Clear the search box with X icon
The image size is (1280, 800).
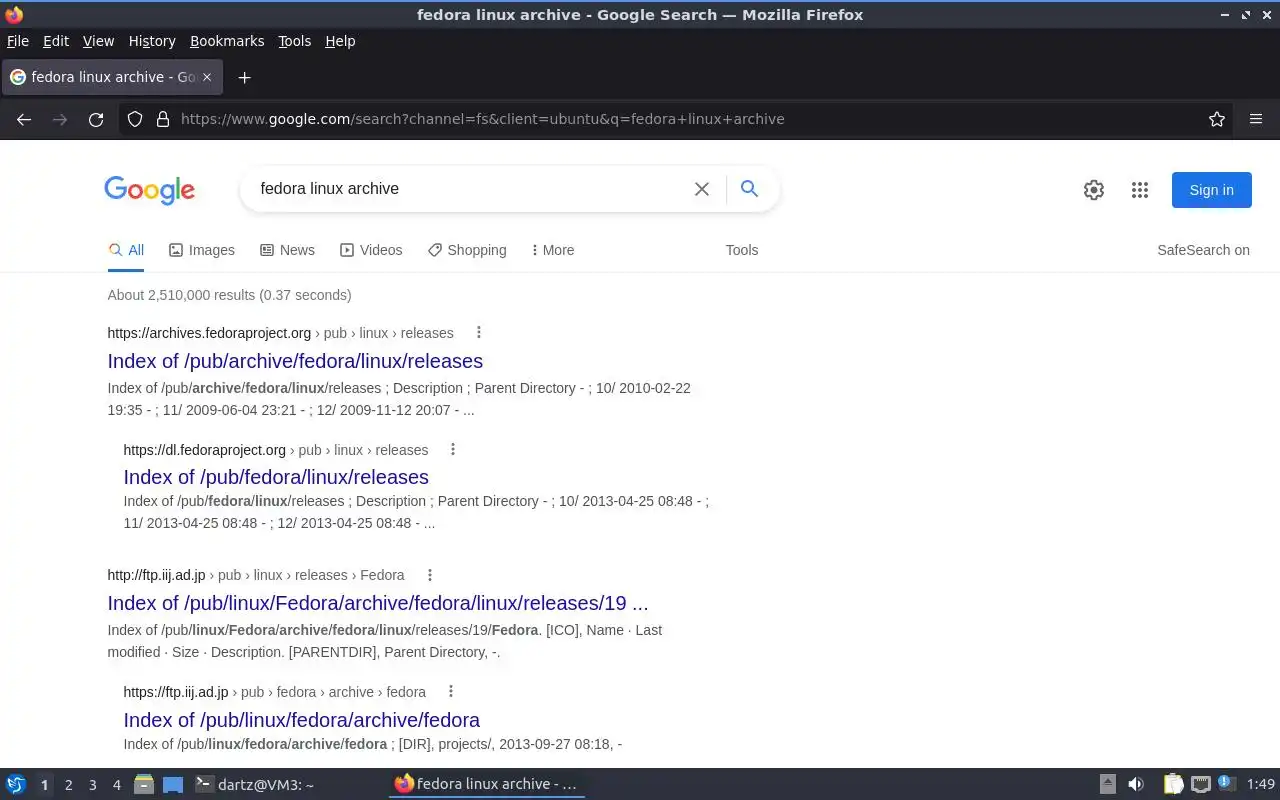click(702, 189)
